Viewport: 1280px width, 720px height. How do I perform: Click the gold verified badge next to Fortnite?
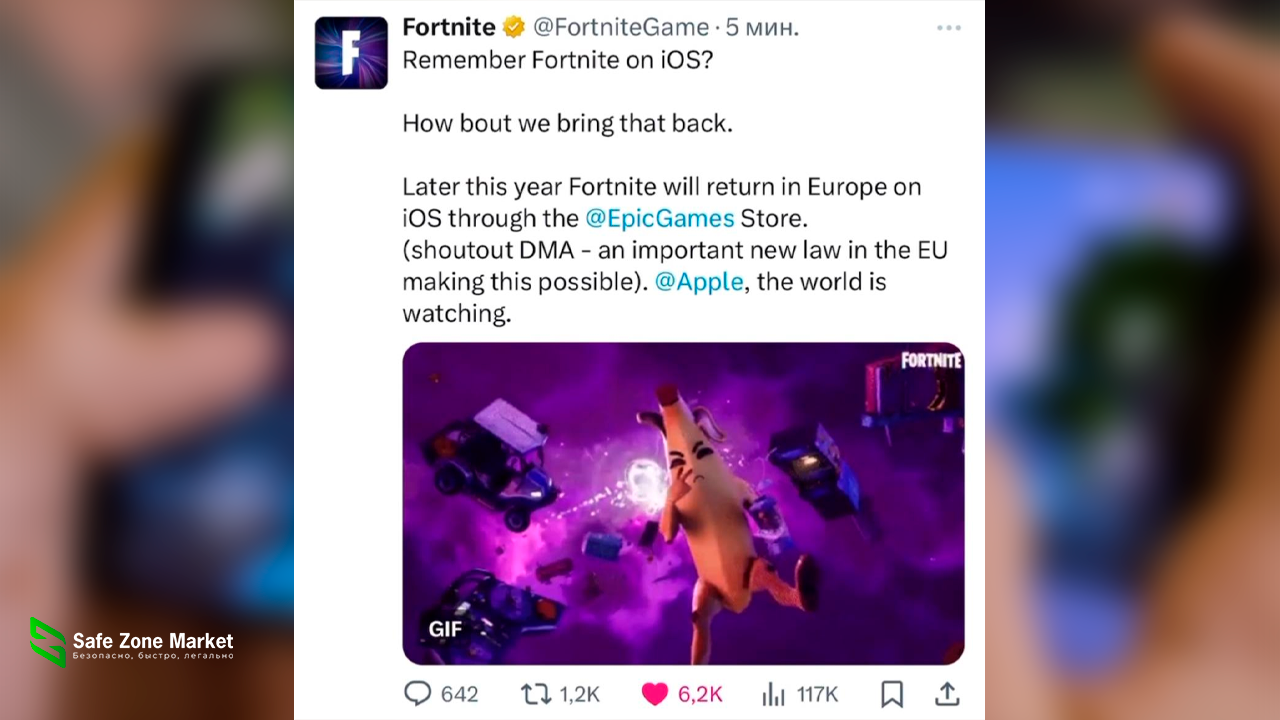513,27
